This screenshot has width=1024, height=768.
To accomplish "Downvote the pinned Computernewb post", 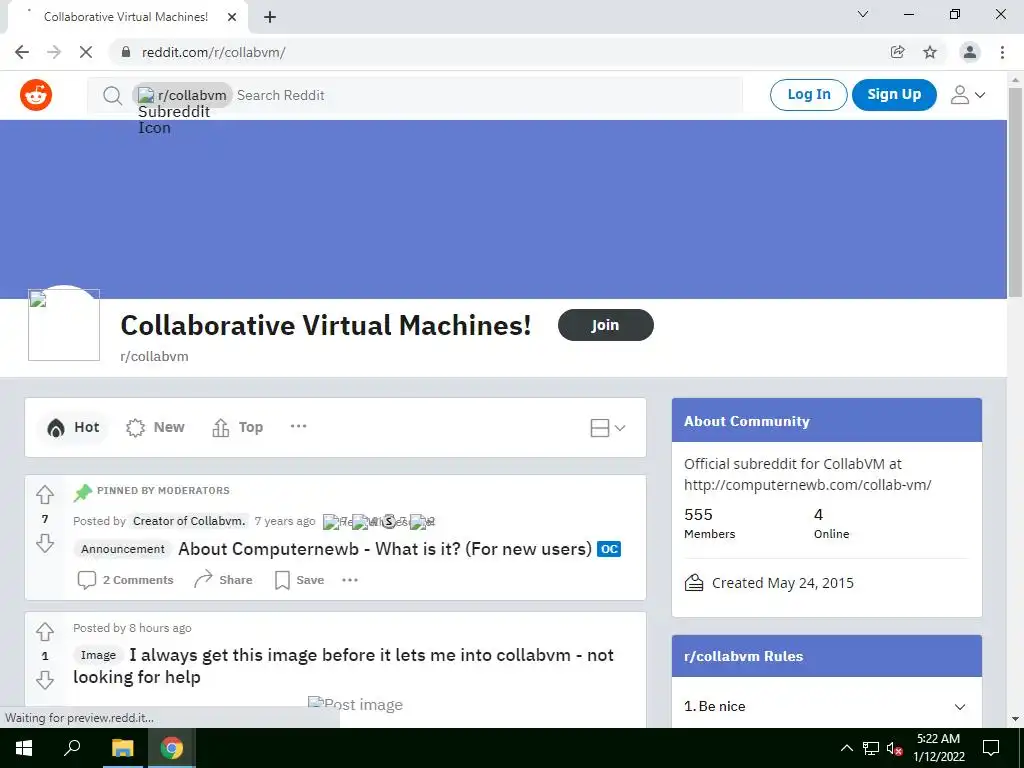I will point(44,543).
